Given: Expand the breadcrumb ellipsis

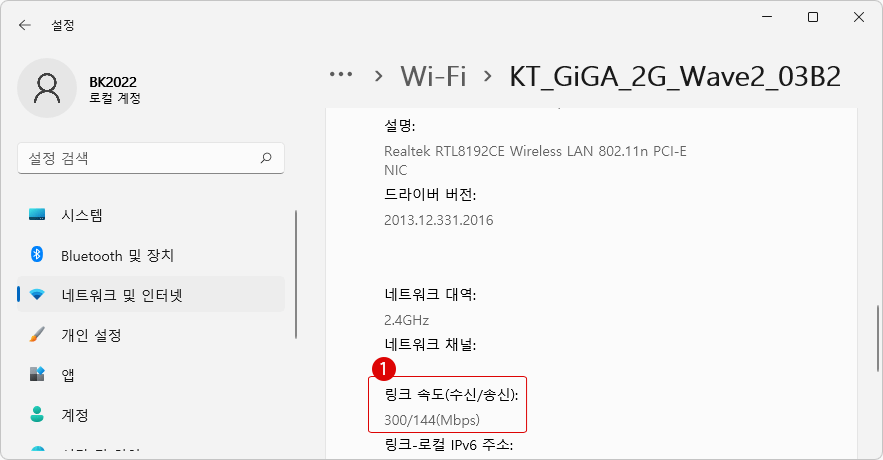Looking at the screenshot, I should pyautogui.click(x=341, y=75).
